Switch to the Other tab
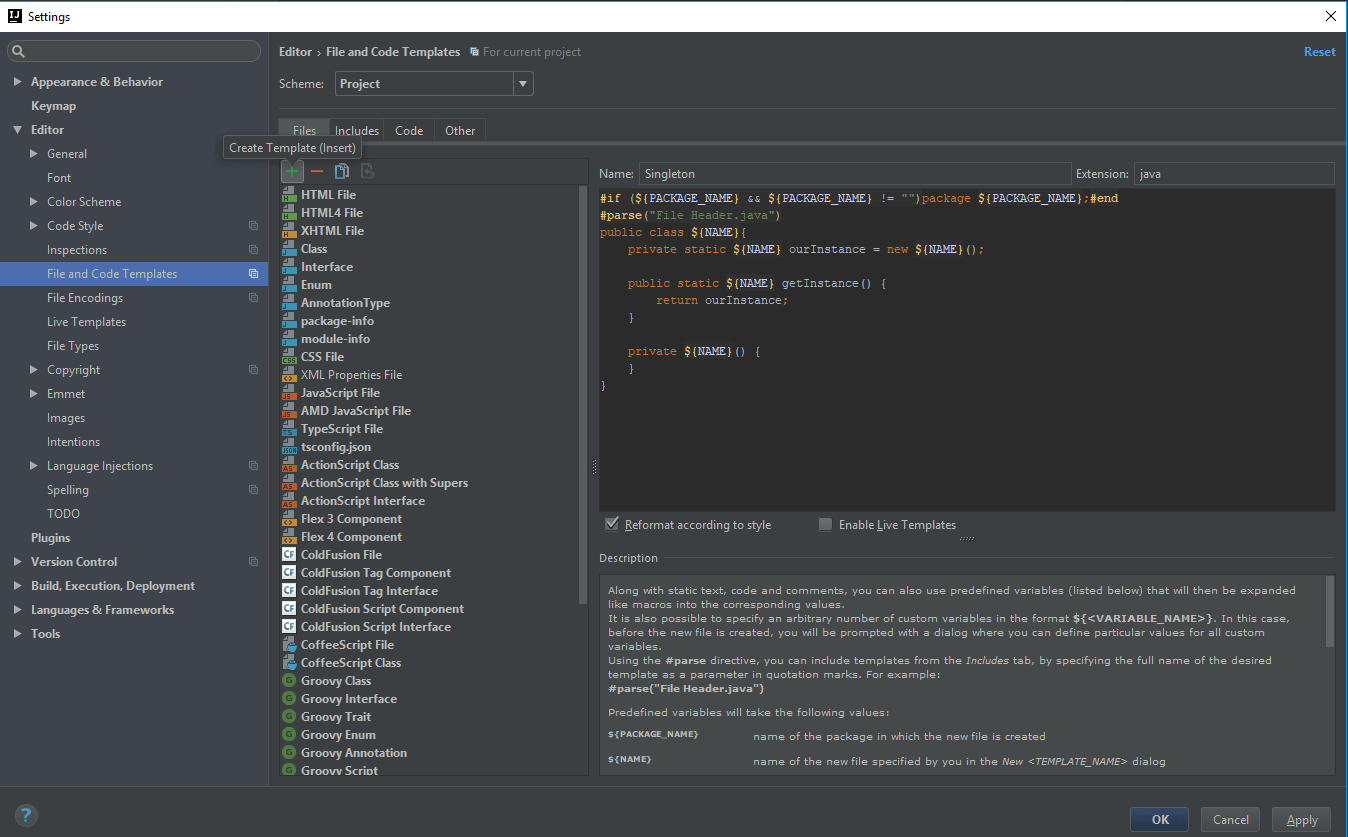Viewport: 1348px width, 837px height. [x=460, y=131]
